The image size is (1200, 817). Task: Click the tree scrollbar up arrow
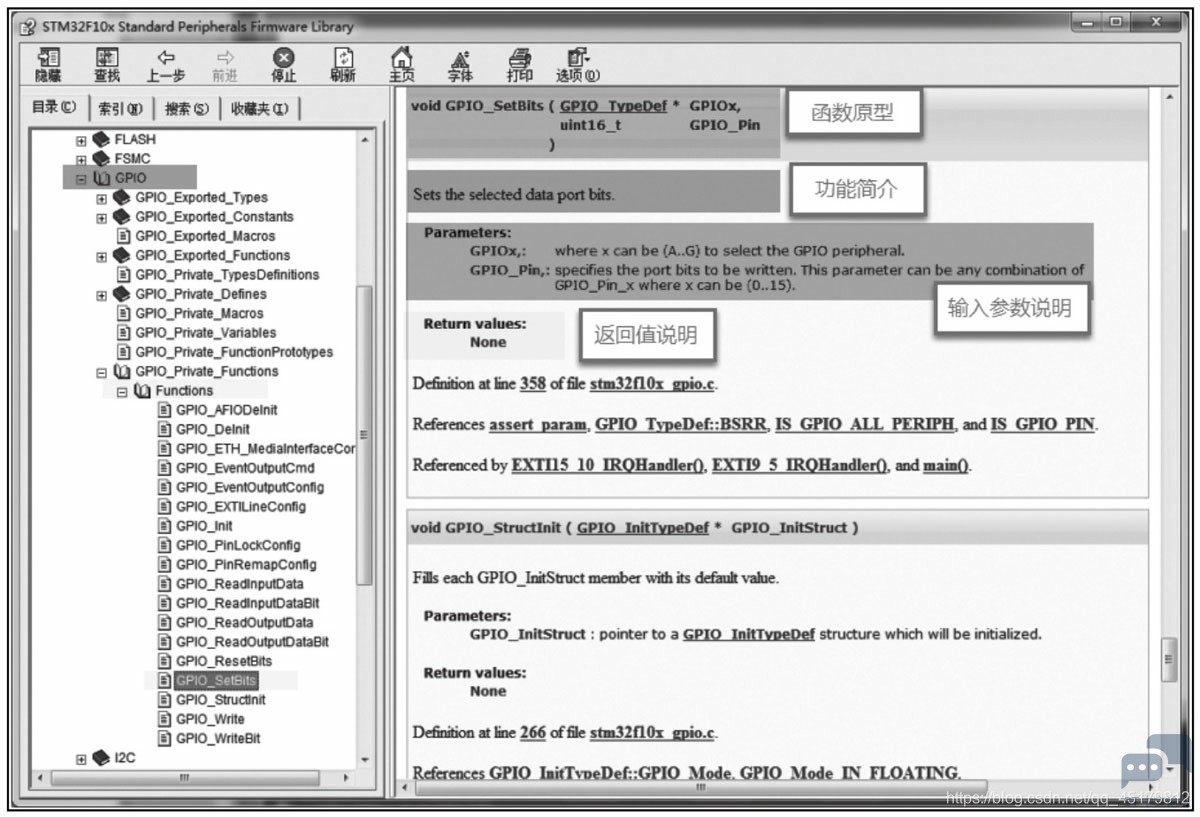[x=364, y=140]
